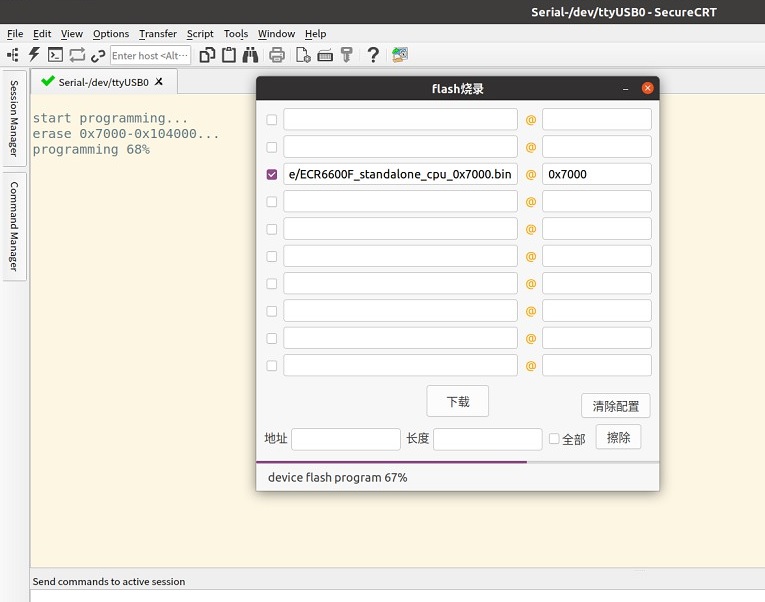Open Find using the binoculars icon
The height and width of the screenshot is (602, 765).
[x=250, y=55]
